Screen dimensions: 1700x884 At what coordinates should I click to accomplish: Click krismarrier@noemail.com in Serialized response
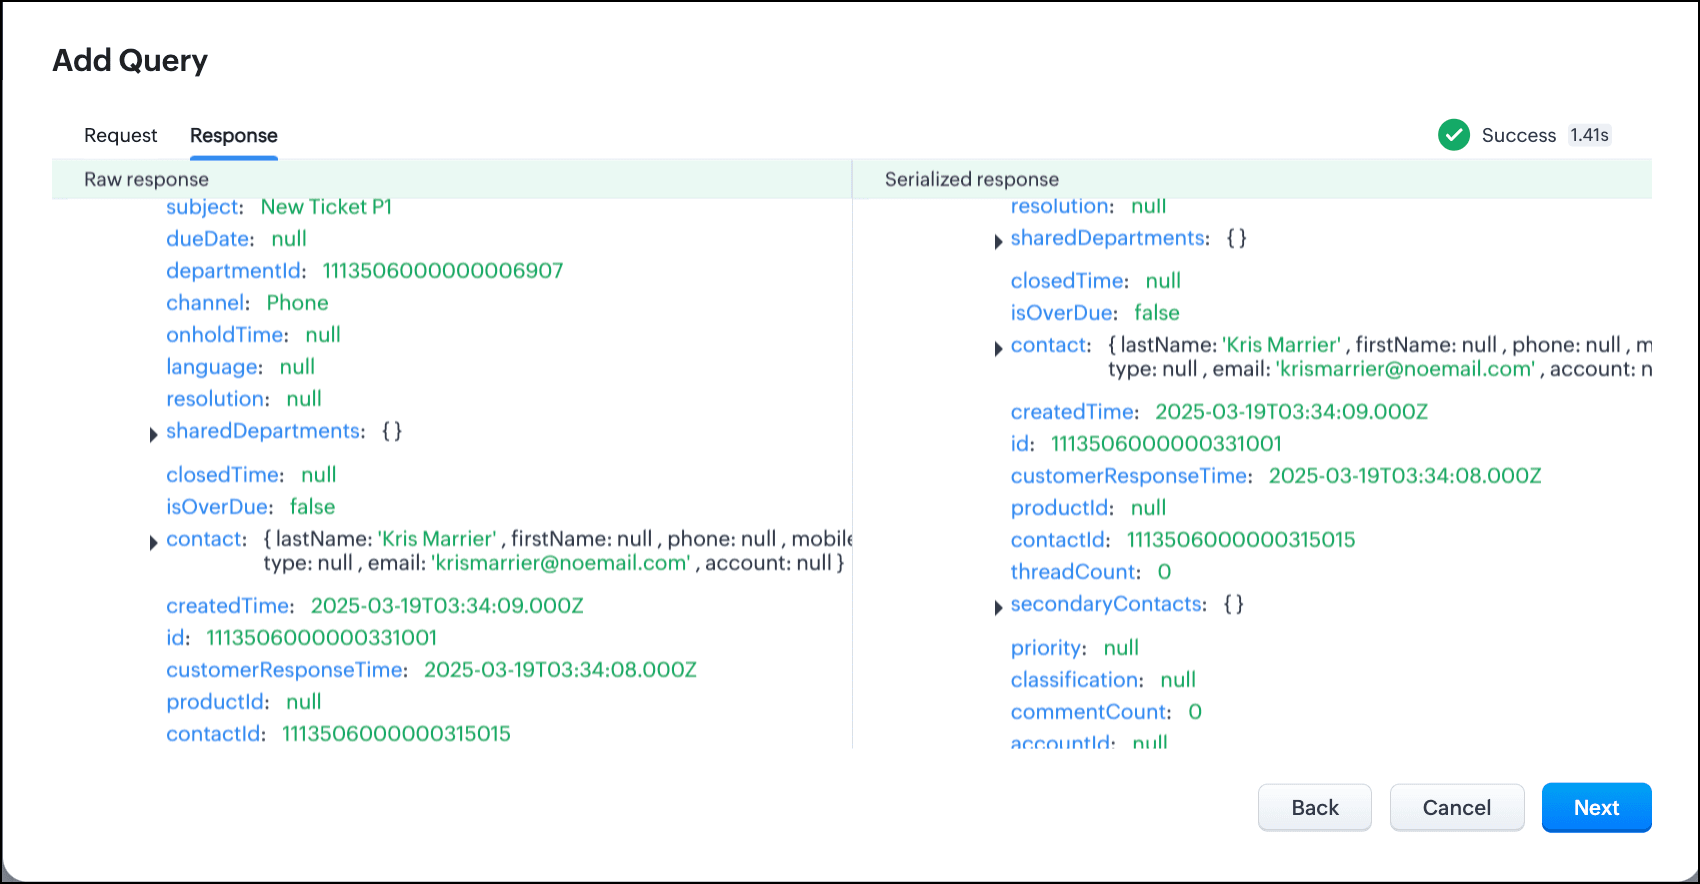[1405, 369]
